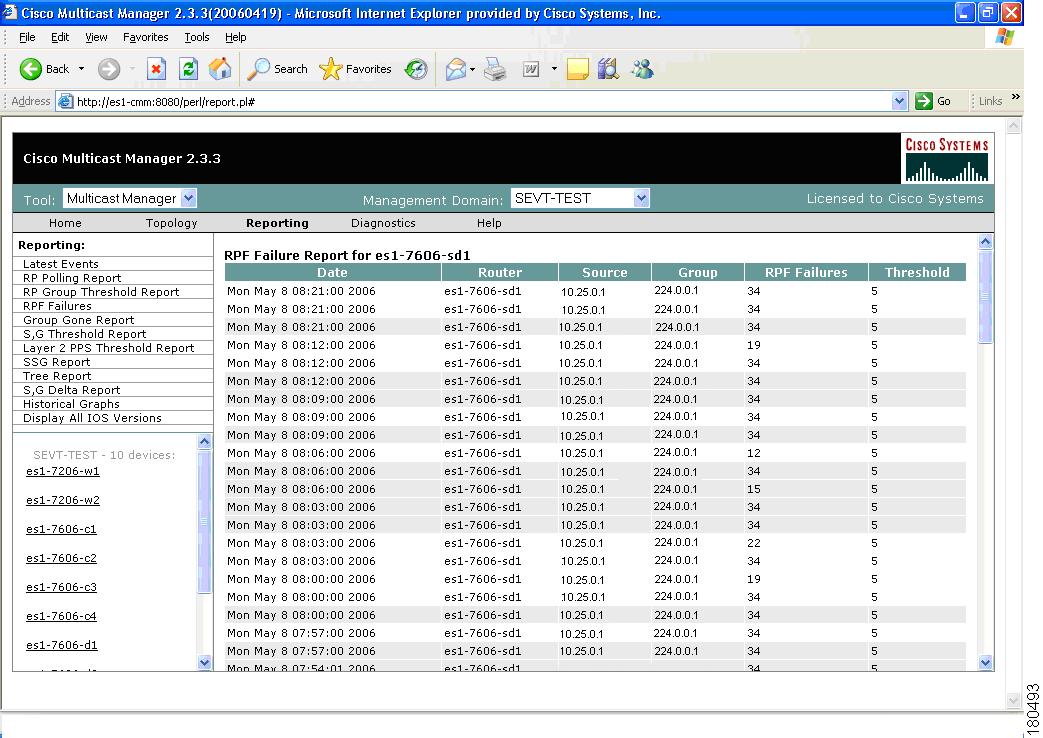Open the S,G Delta Report

[72, 390]
